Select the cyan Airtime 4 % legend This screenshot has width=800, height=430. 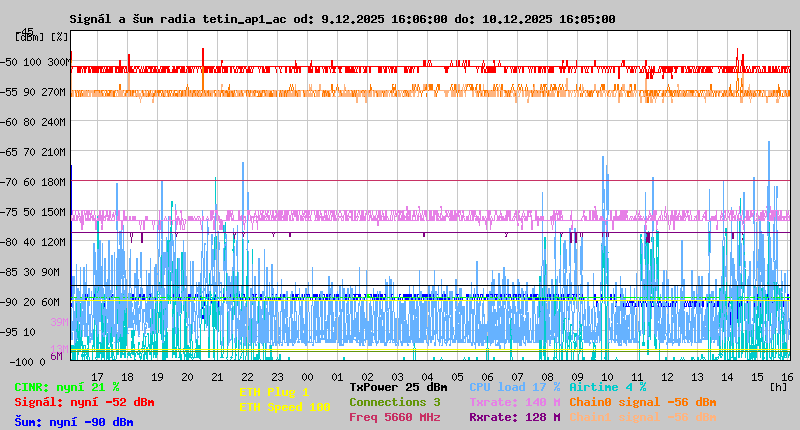coord(607,387)
